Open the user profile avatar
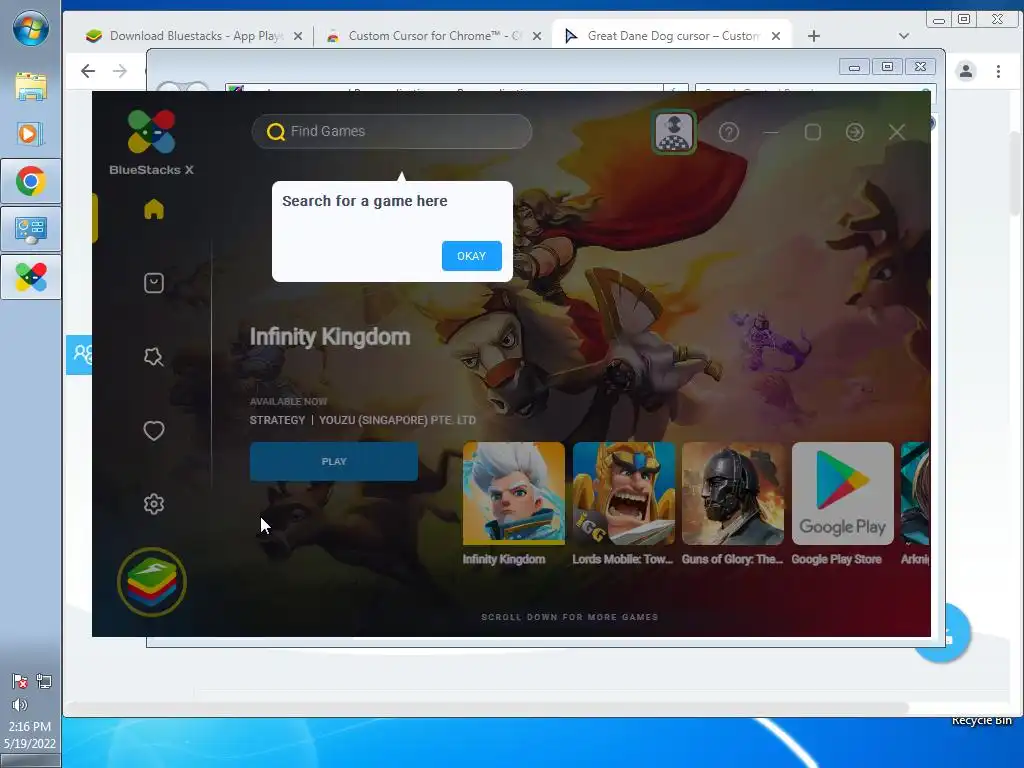1024x768 pixels. [674, 132]
